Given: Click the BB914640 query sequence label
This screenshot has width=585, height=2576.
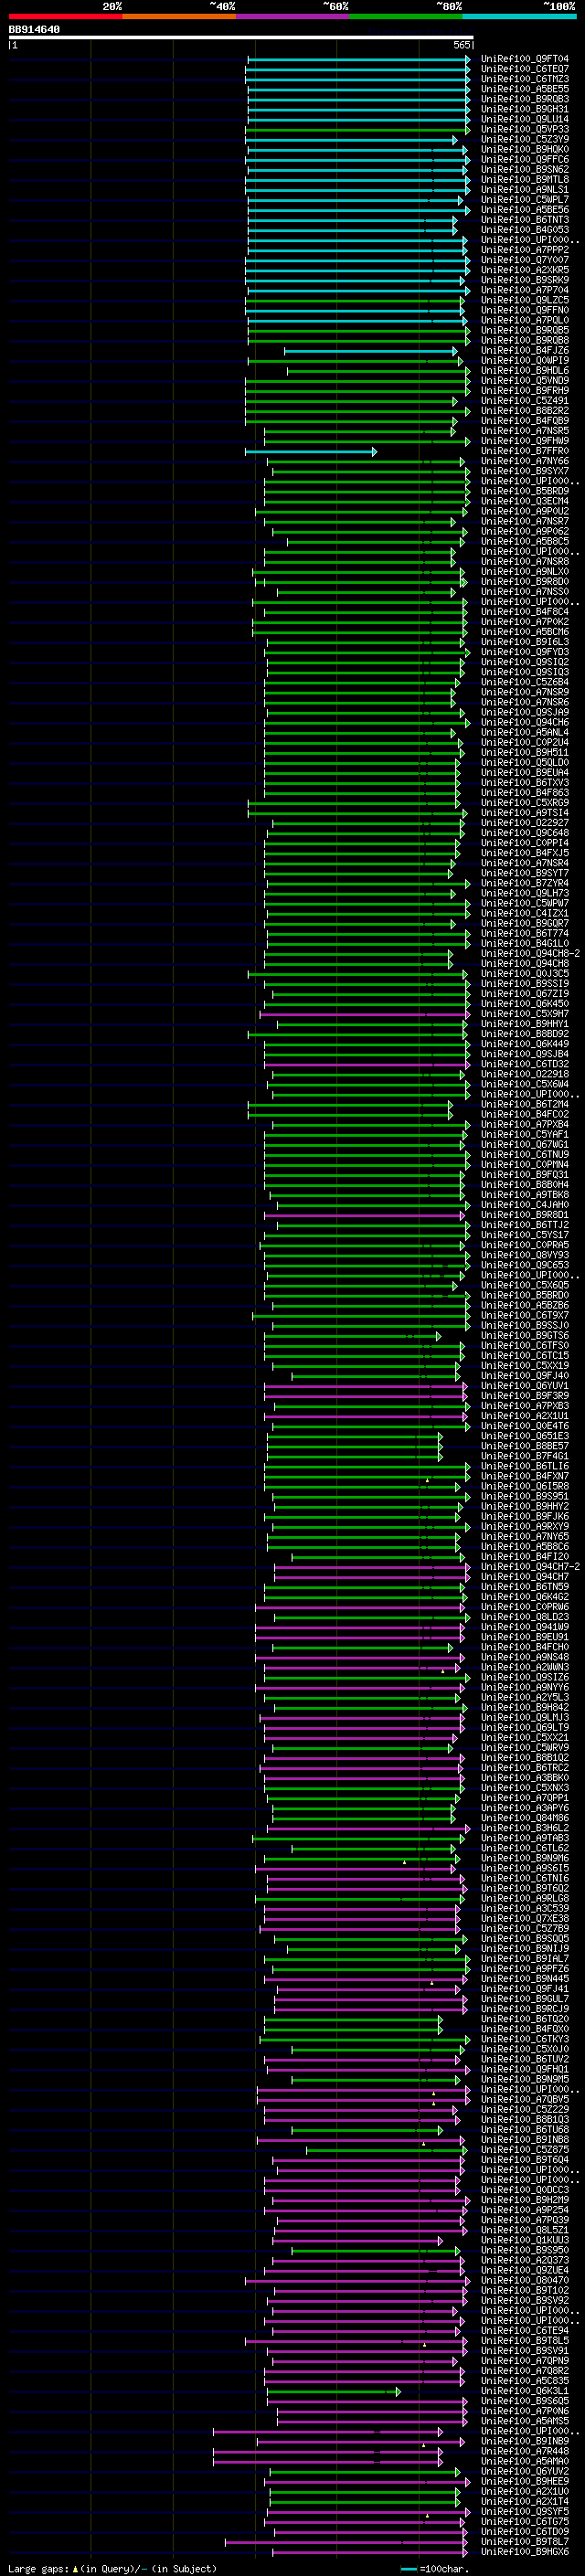Looking at the screenshot, I should pos(34,29).
